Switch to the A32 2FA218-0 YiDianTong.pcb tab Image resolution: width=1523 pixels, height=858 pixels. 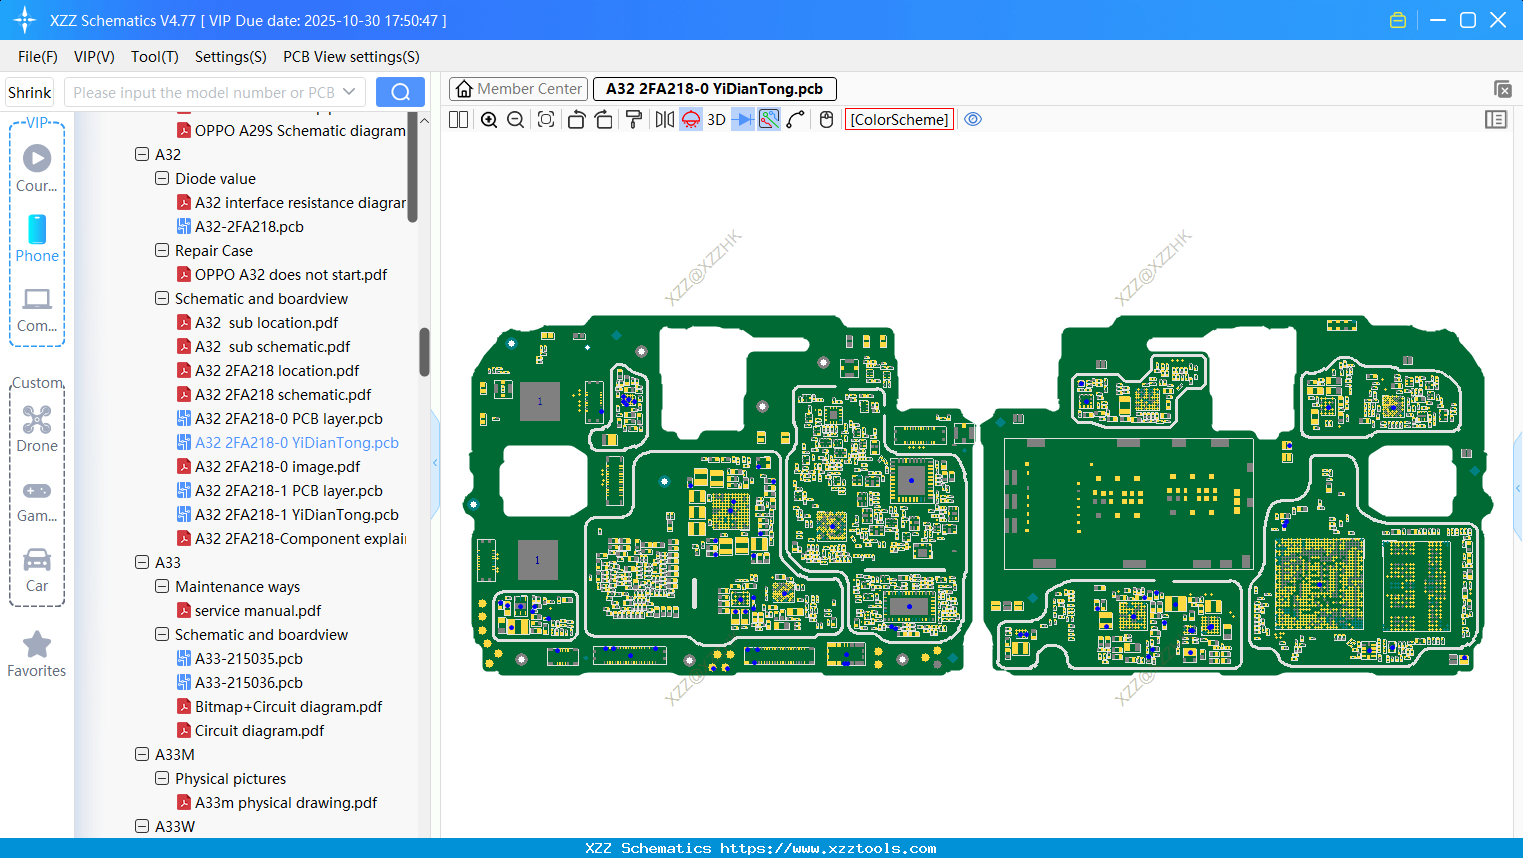point(714,88)
